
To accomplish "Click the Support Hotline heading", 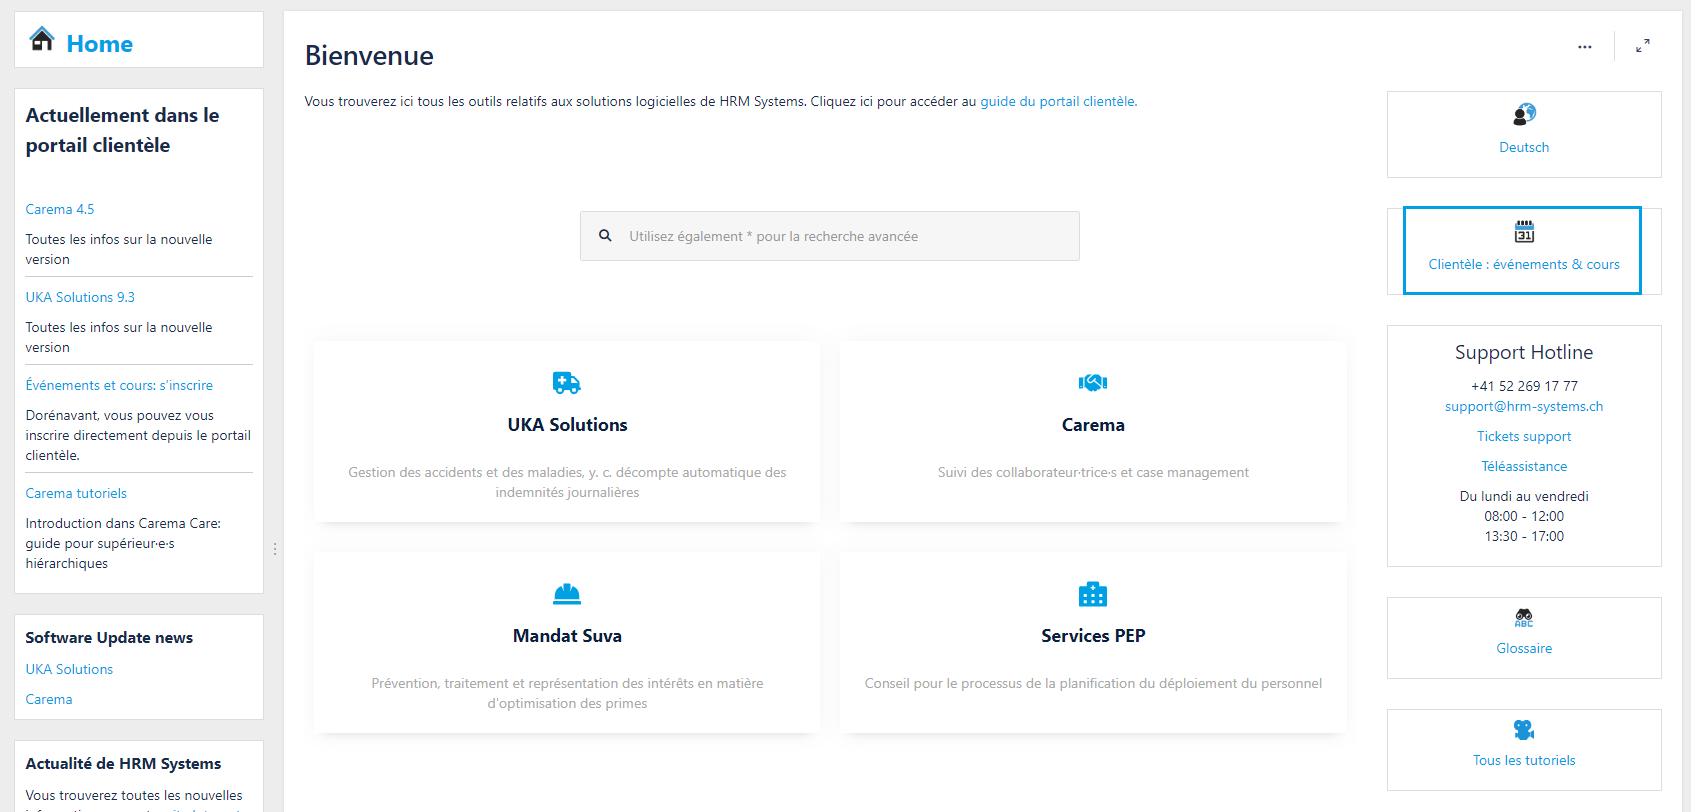I will click(x=1524, y=352).
